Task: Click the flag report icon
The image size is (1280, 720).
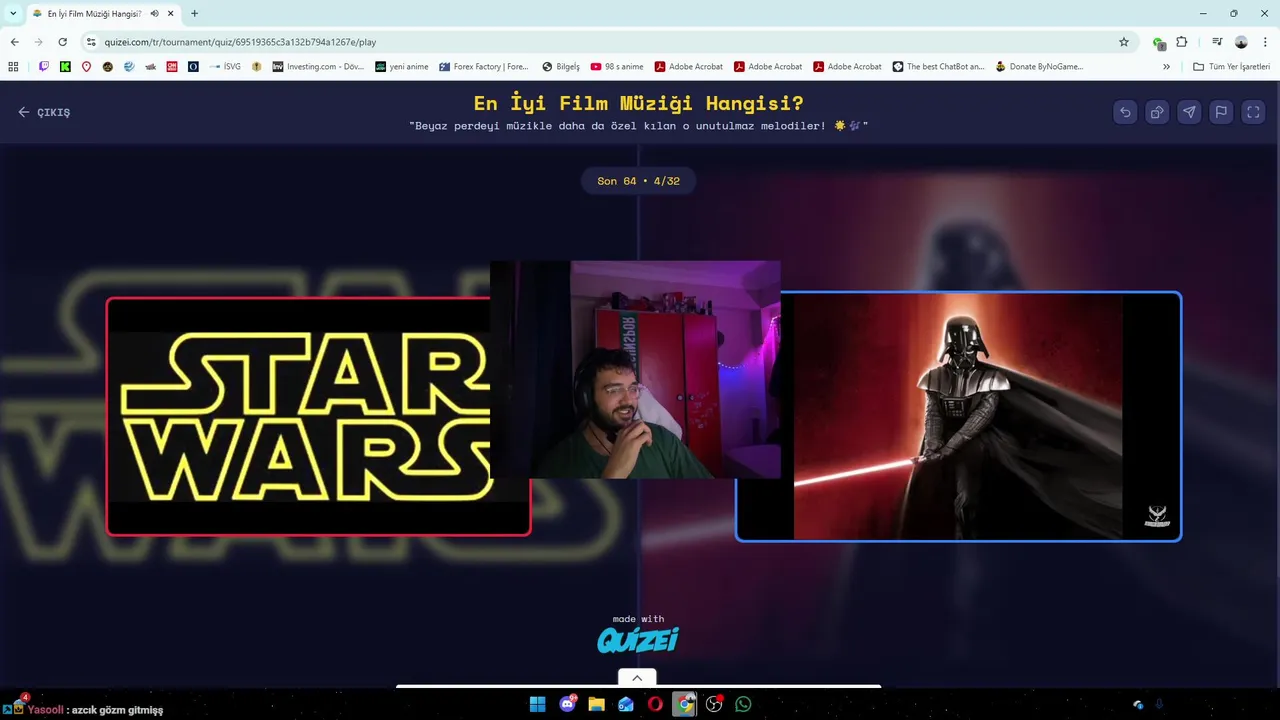Action: click(1221, 112)
